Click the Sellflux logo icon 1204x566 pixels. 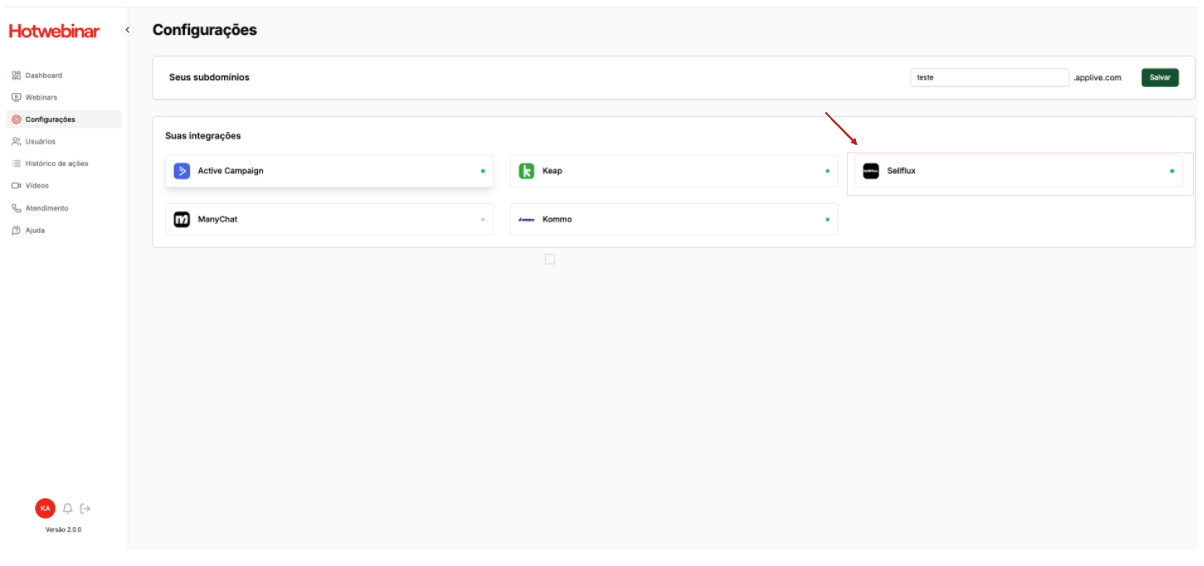(x=871, y=171)
